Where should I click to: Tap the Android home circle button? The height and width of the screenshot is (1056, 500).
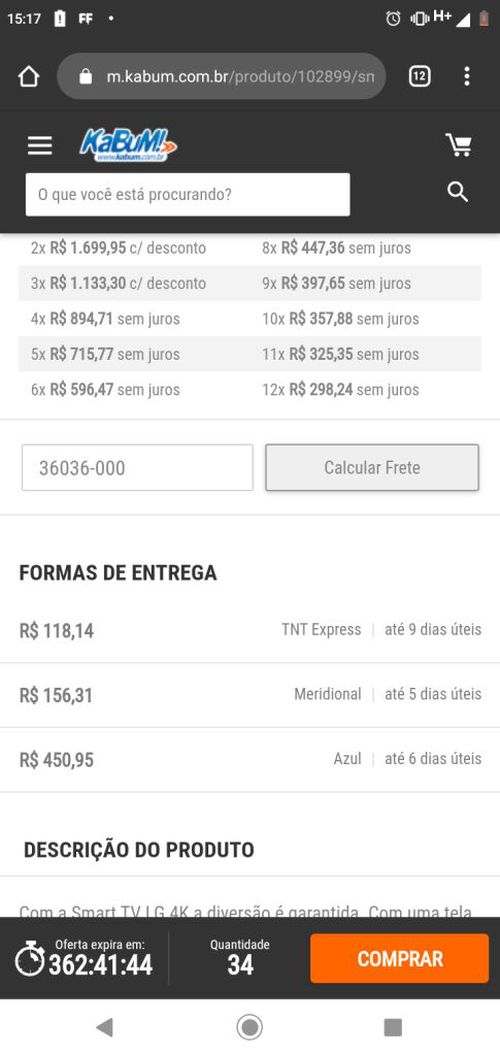(250, 1027)
